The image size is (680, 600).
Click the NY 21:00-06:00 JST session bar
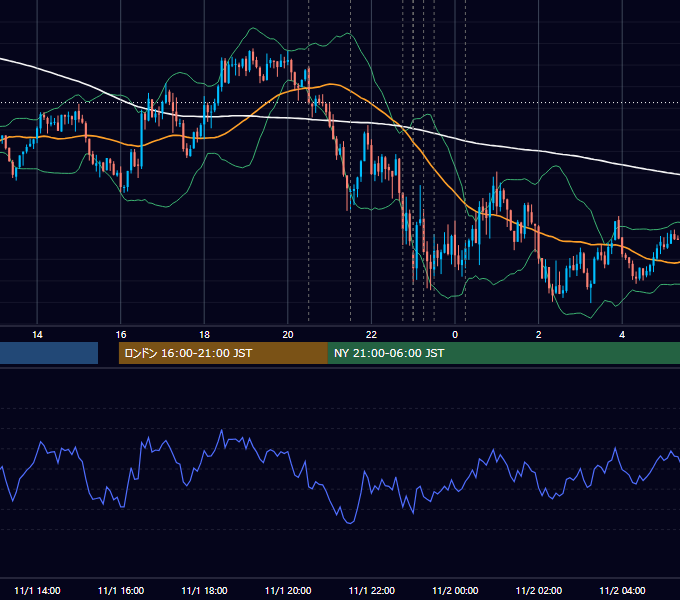(503, 353)
